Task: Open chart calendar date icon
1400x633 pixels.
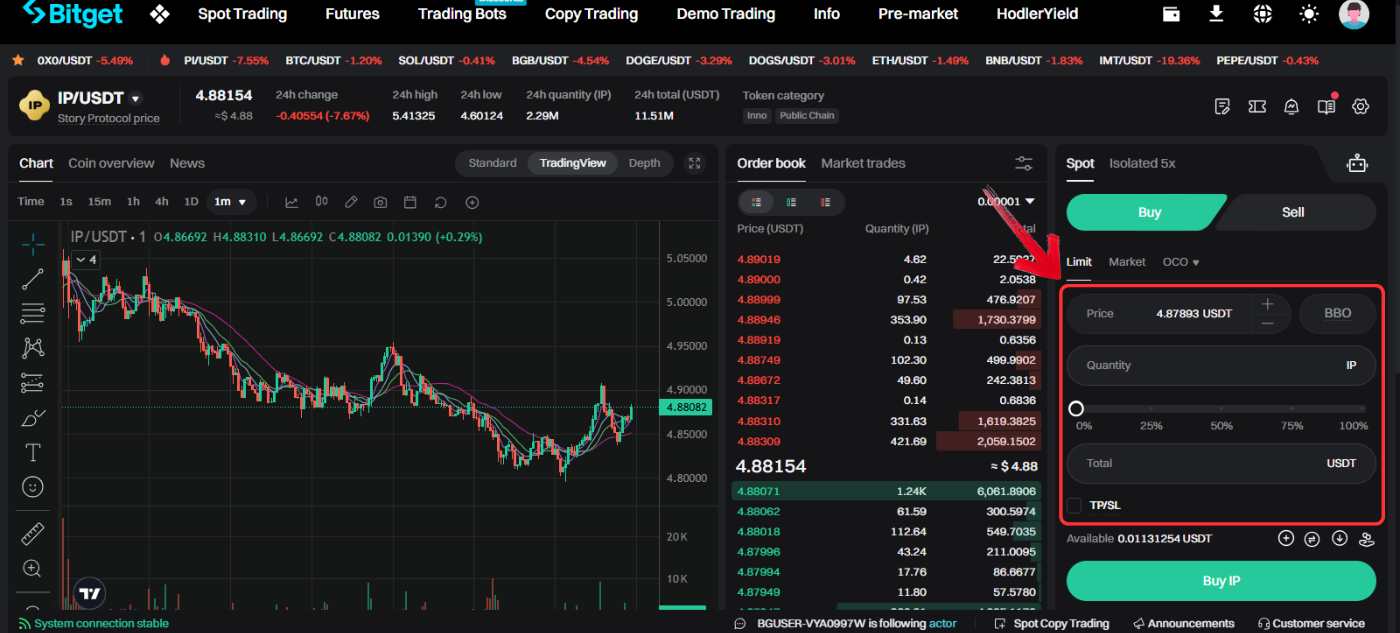Action: pos(410,202)
